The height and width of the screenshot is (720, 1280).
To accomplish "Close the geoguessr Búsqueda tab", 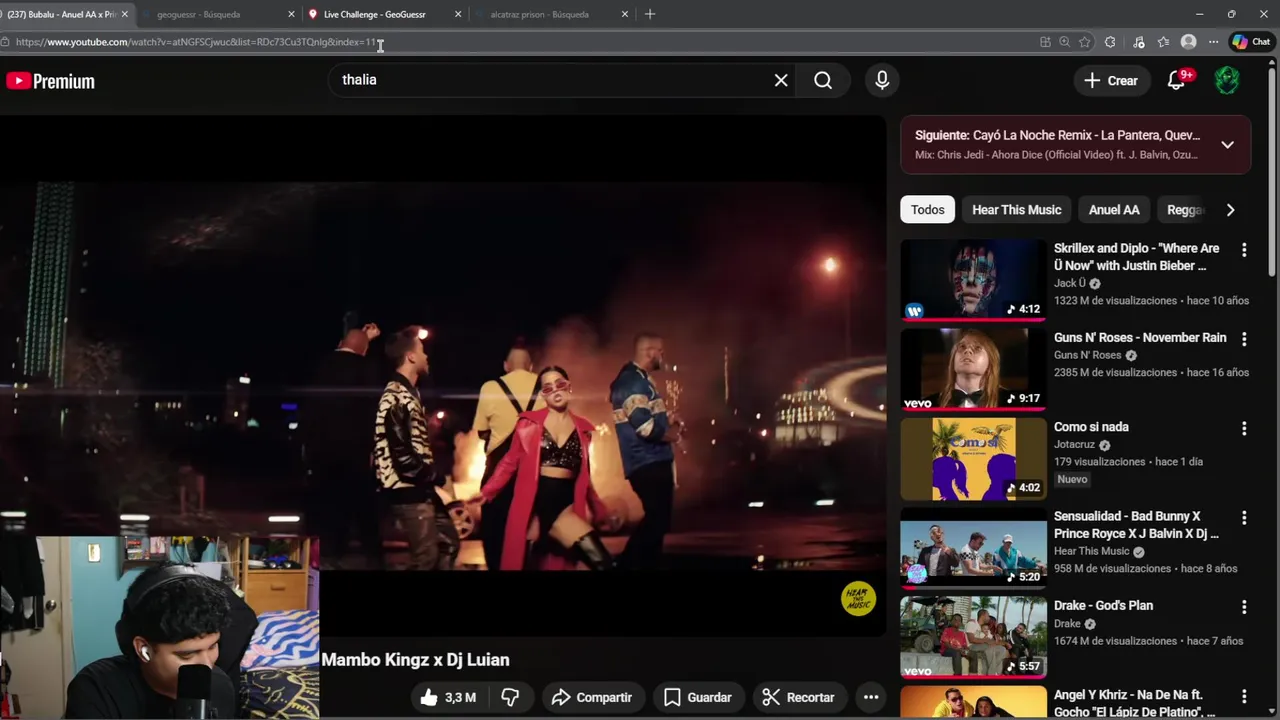I will coord(292,14).
